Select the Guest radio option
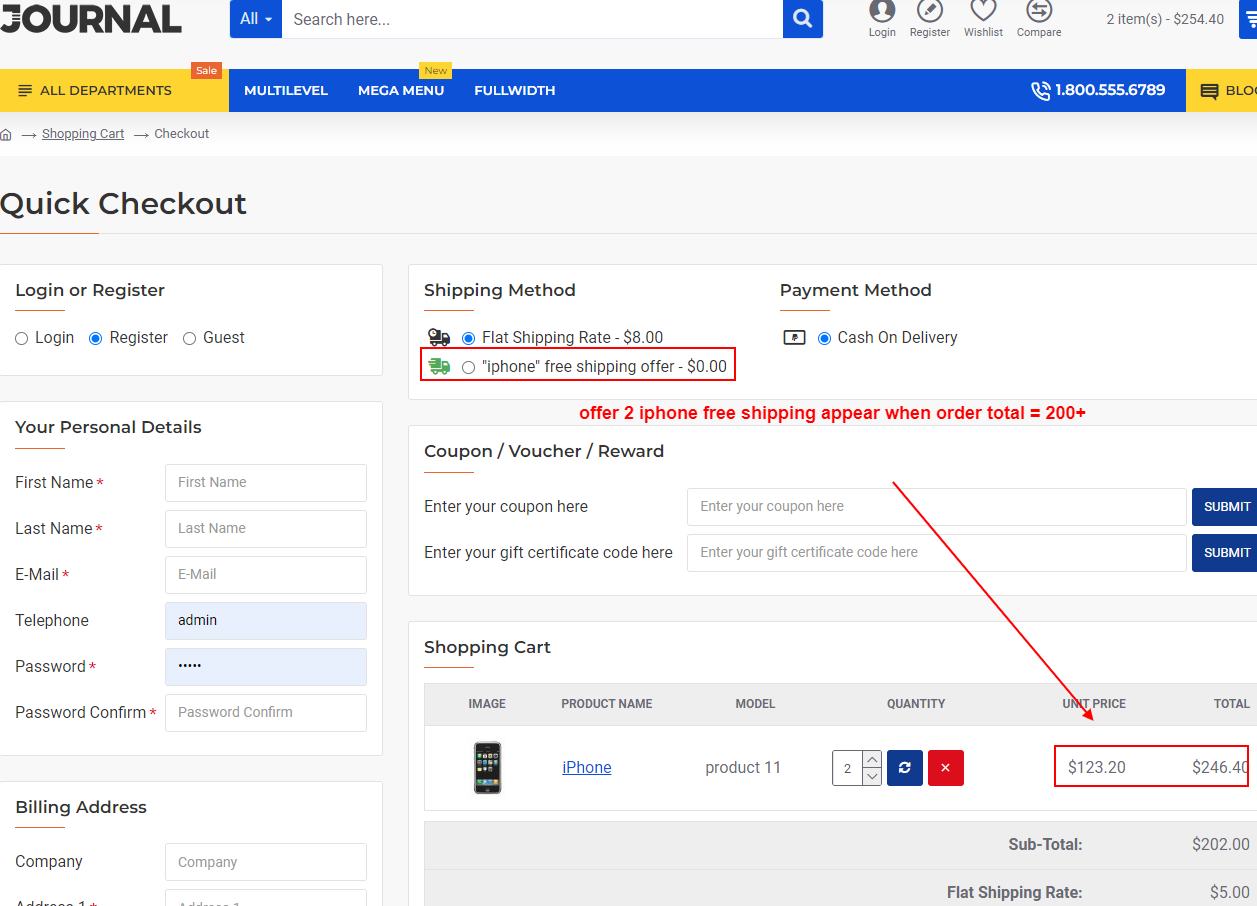Screen dimensions: 1257x906 [190, 339]
